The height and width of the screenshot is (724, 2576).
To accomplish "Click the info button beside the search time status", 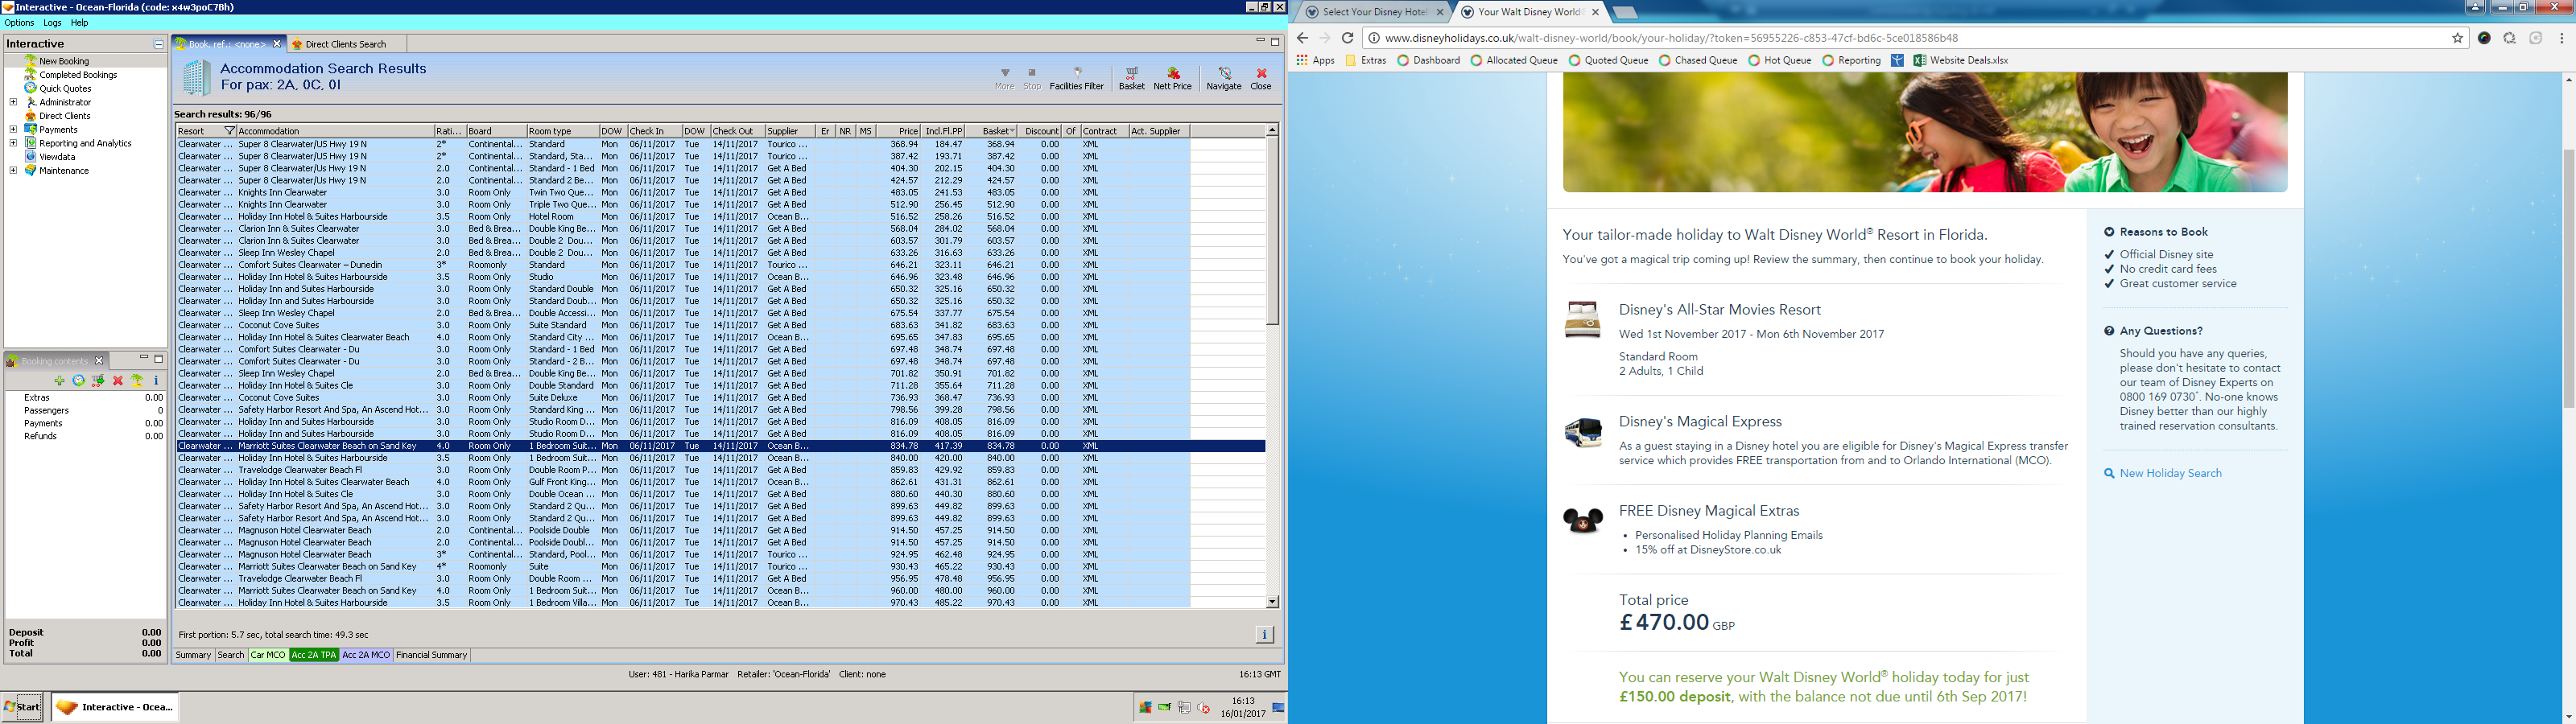I will point(1264,635).
